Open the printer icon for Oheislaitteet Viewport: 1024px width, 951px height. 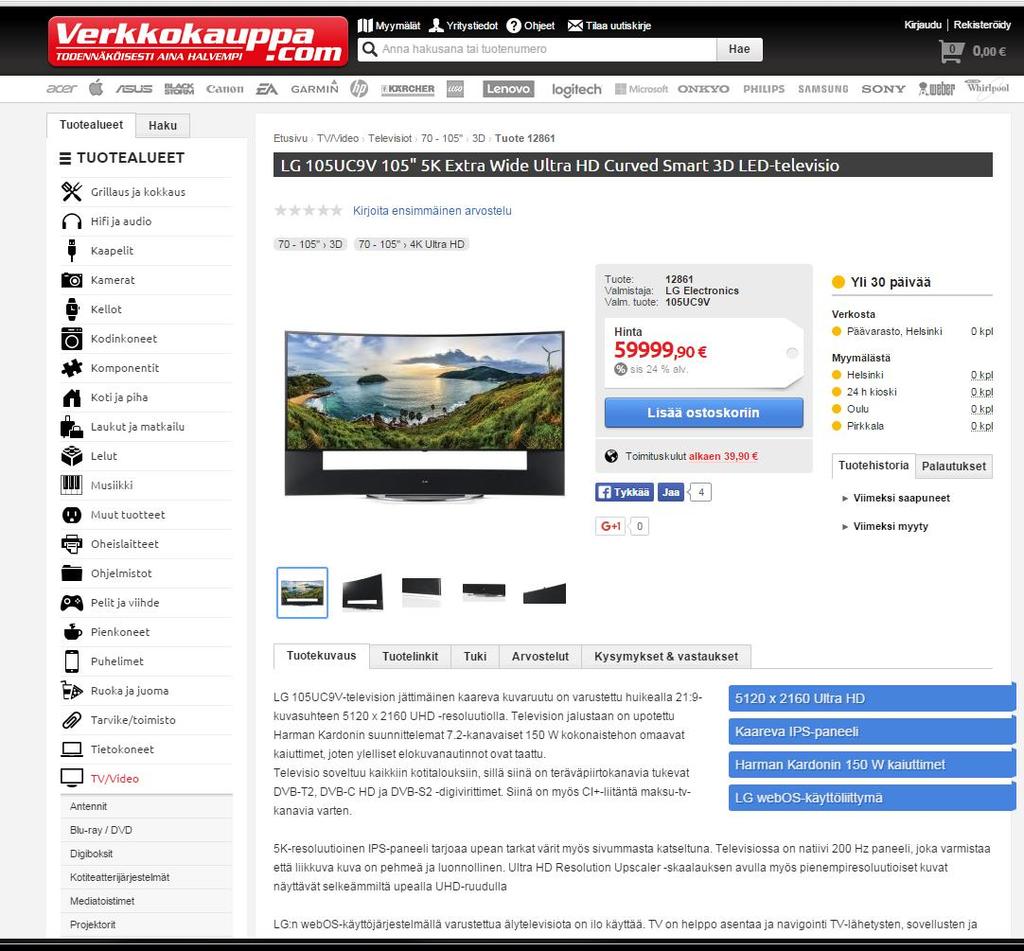click(72, 543)
